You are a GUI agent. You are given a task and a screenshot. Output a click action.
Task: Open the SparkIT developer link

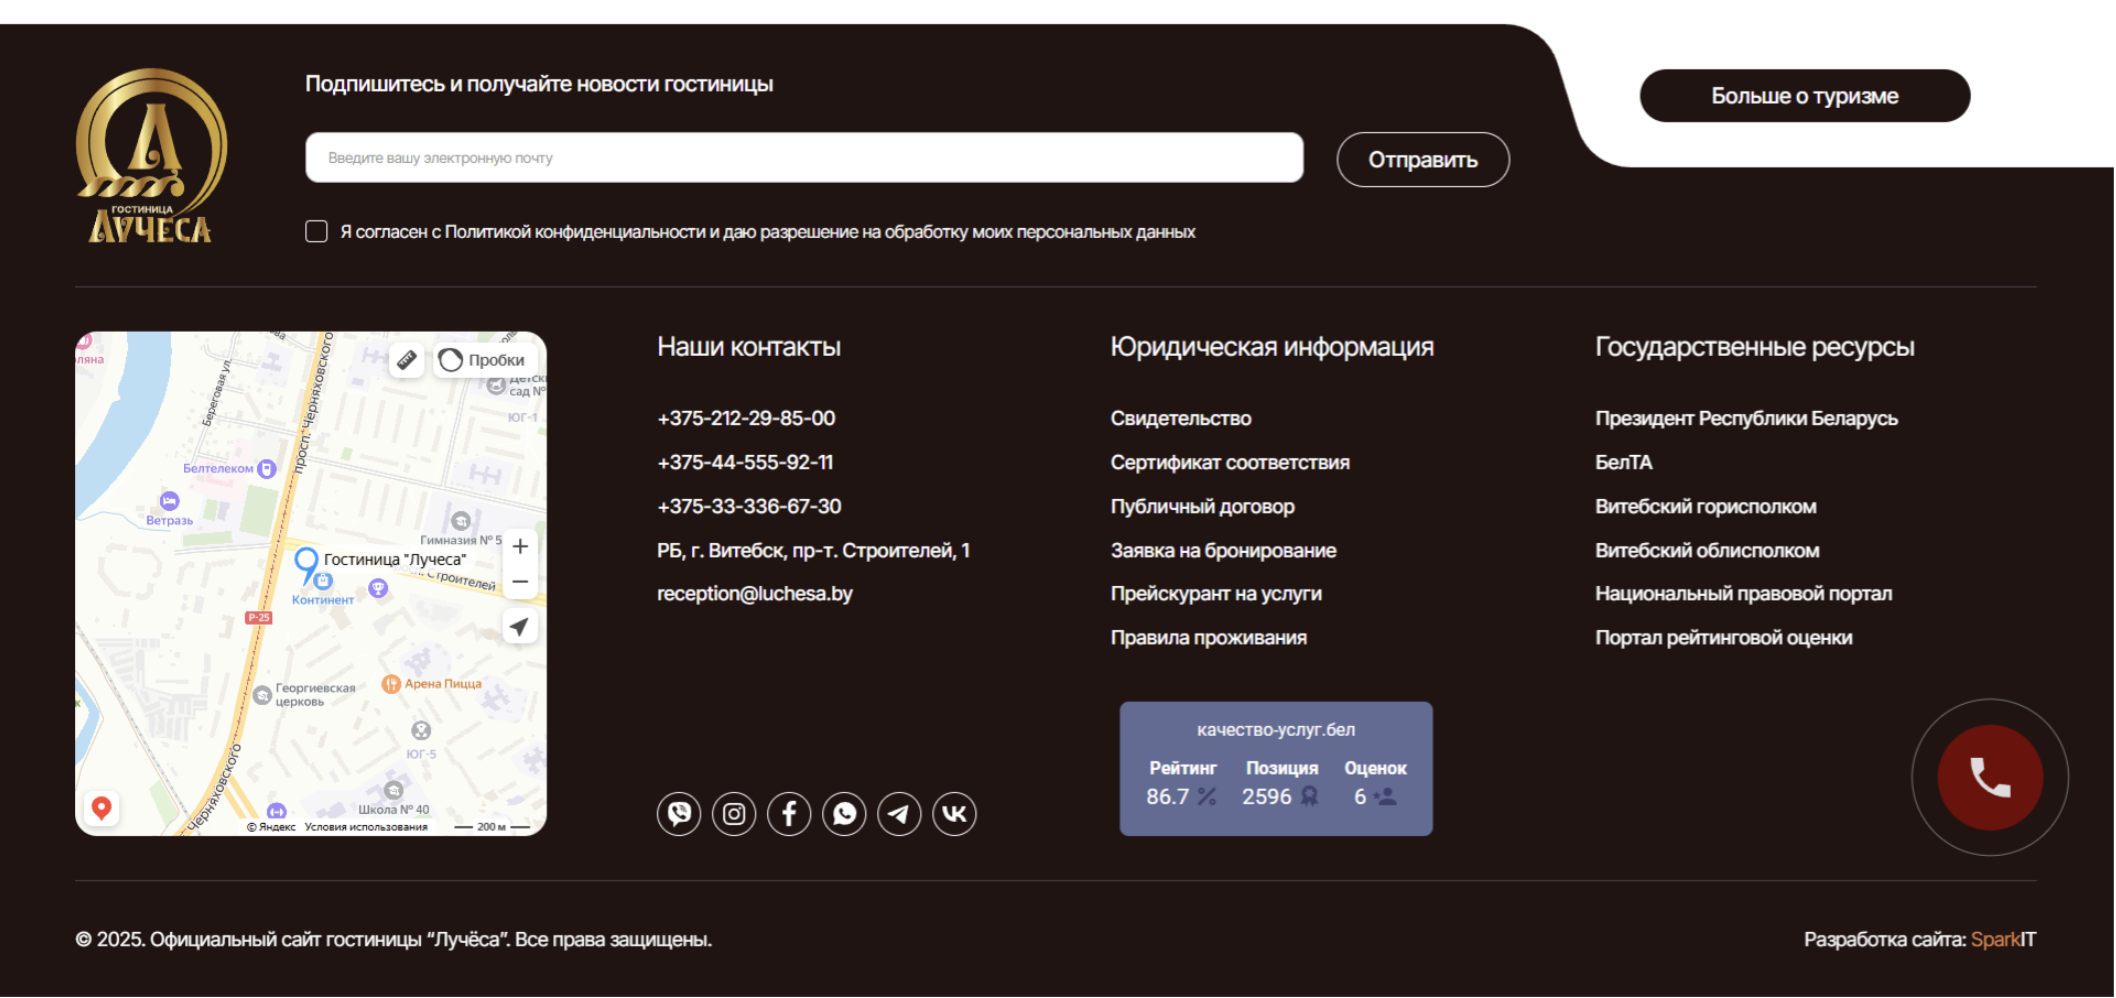click(x=2003, y=940)
